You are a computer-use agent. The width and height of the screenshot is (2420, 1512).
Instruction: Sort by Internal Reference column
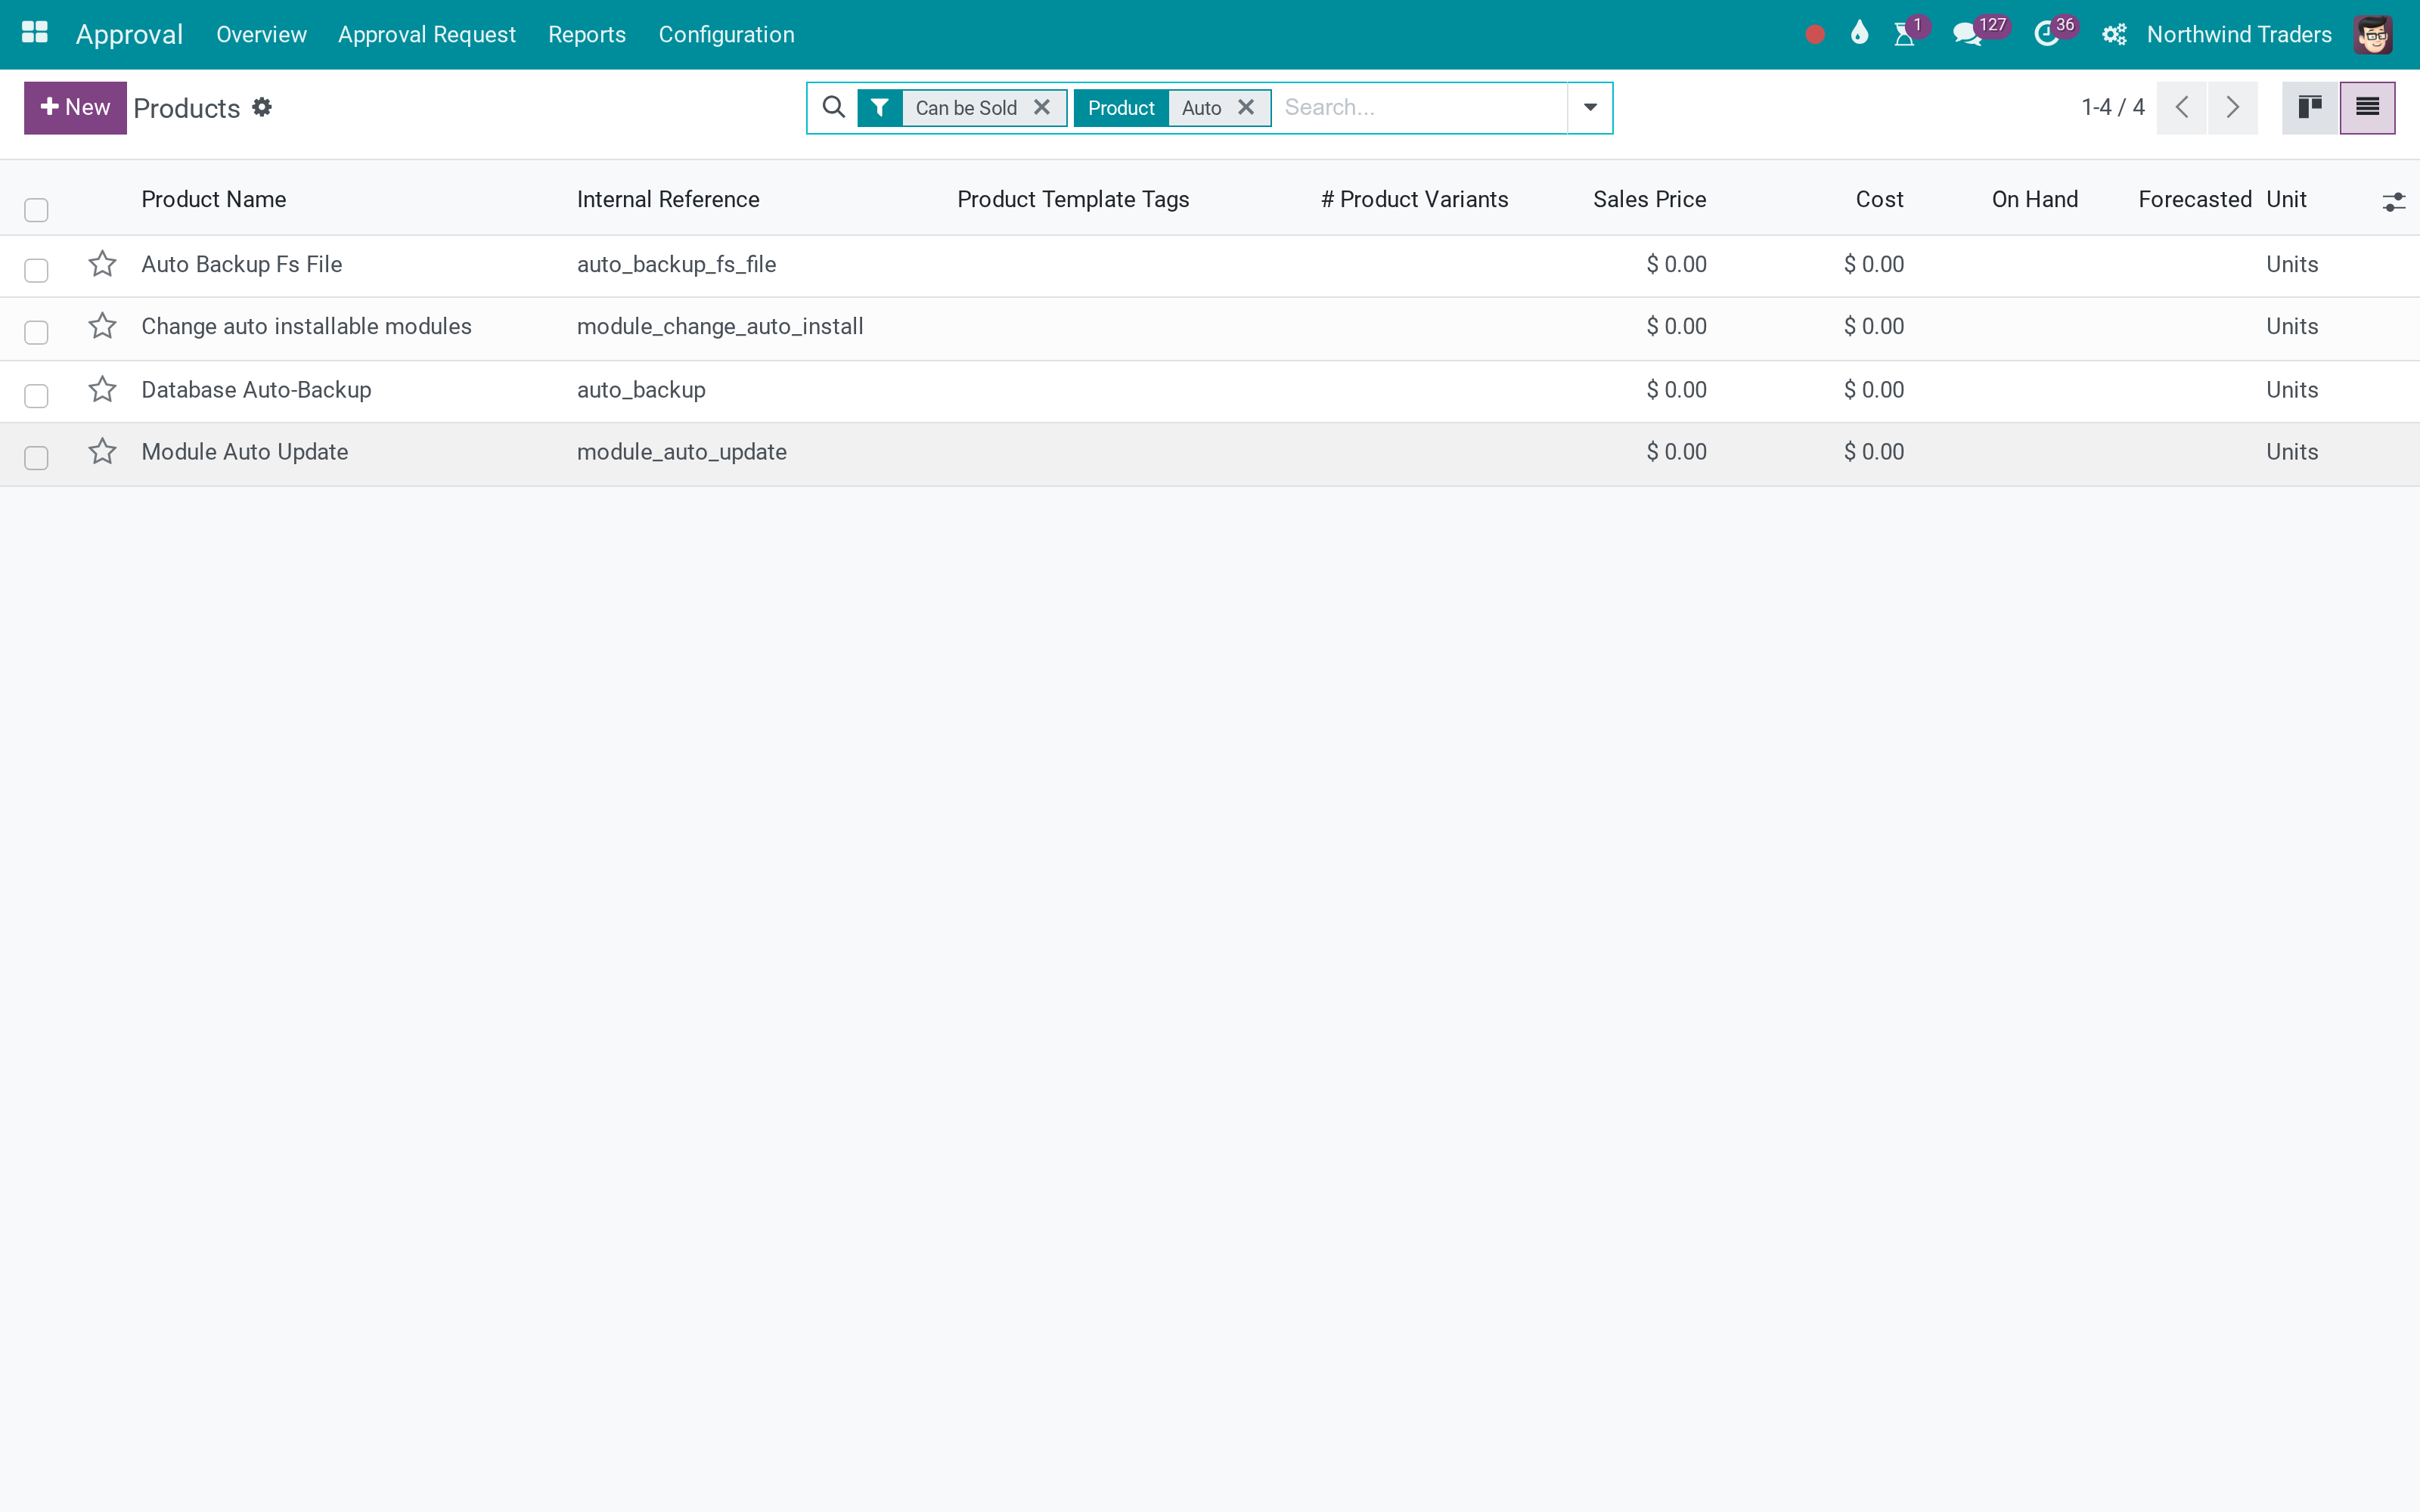668,199
